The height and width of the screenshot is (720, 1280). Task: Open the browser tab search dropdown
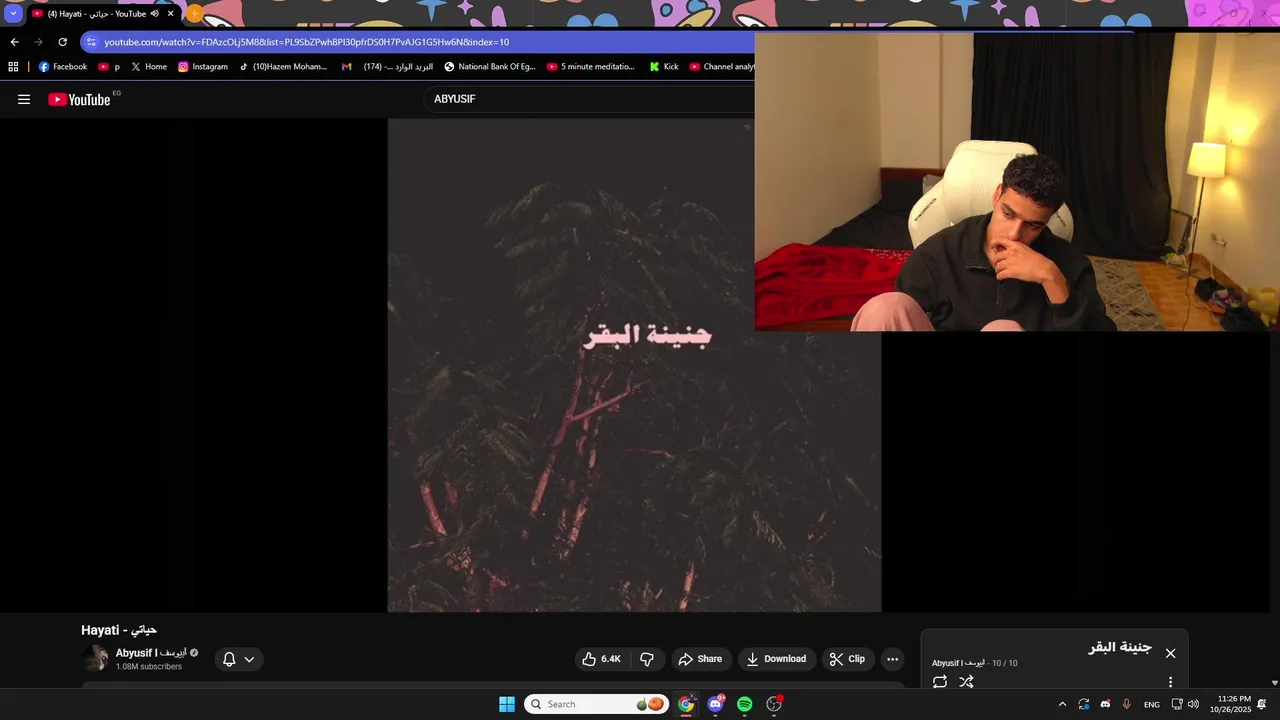pyautogui.click(x=13, y=14)
